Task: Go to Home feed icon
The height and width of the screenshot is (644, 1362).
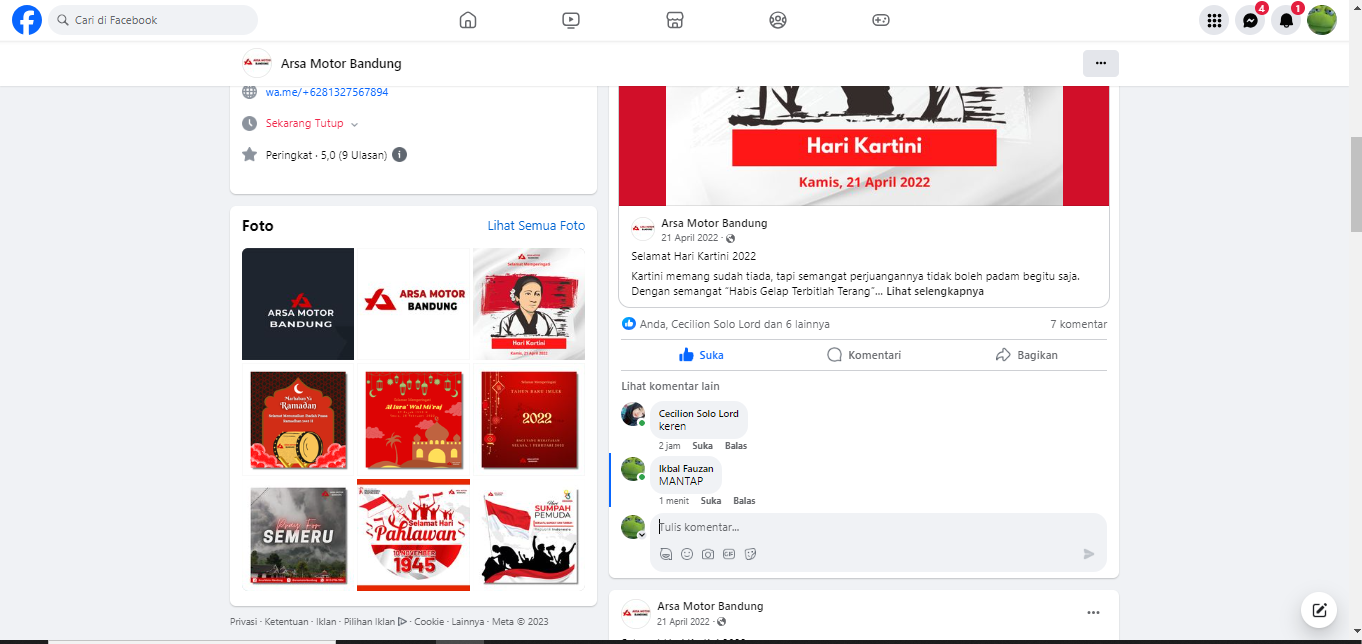Action: pyautogui.click(x=468, y=20)
